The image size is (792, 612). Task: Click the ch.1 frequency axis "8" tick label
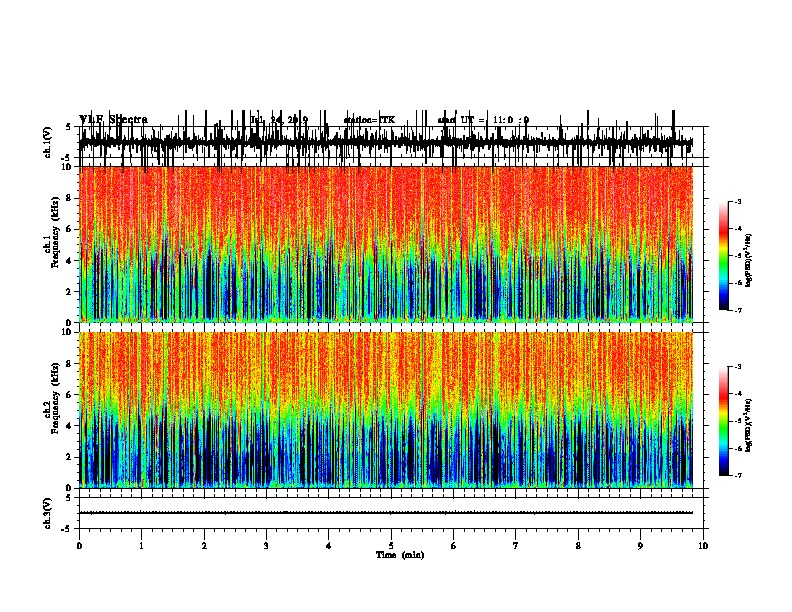click(69, 198)
